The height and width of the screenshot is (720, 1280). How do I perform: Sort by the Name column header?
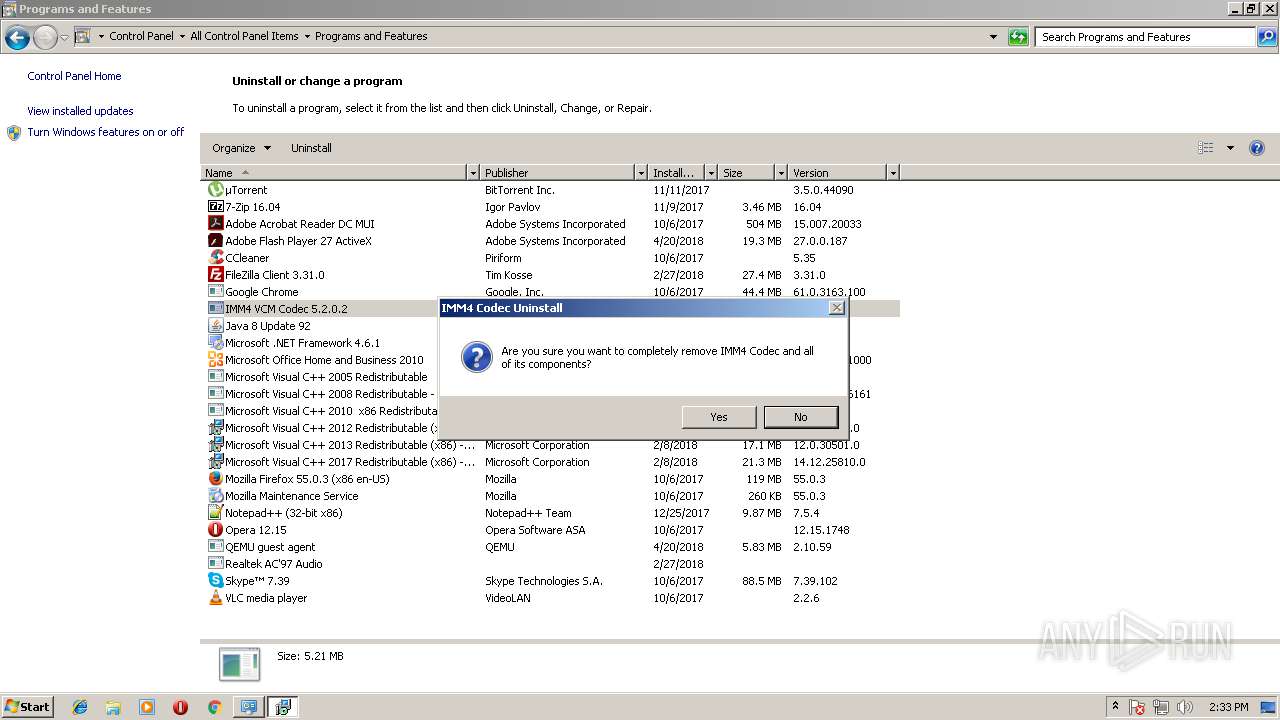334,173
